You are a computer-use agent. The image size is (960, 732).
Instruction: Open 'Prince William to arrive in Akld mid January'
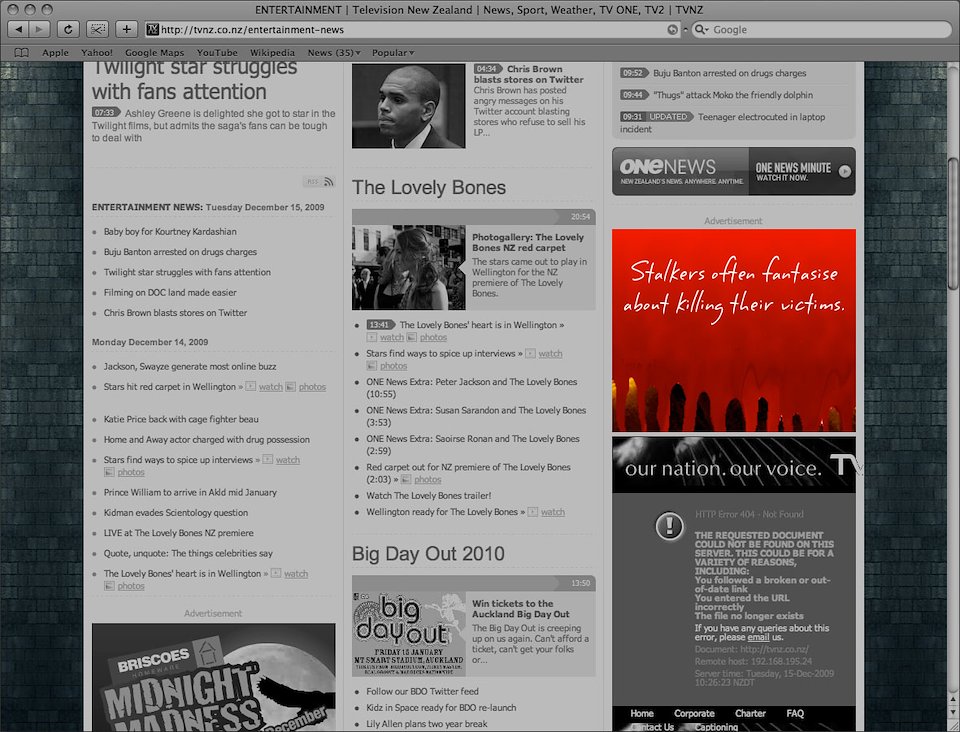click(190, 492)
